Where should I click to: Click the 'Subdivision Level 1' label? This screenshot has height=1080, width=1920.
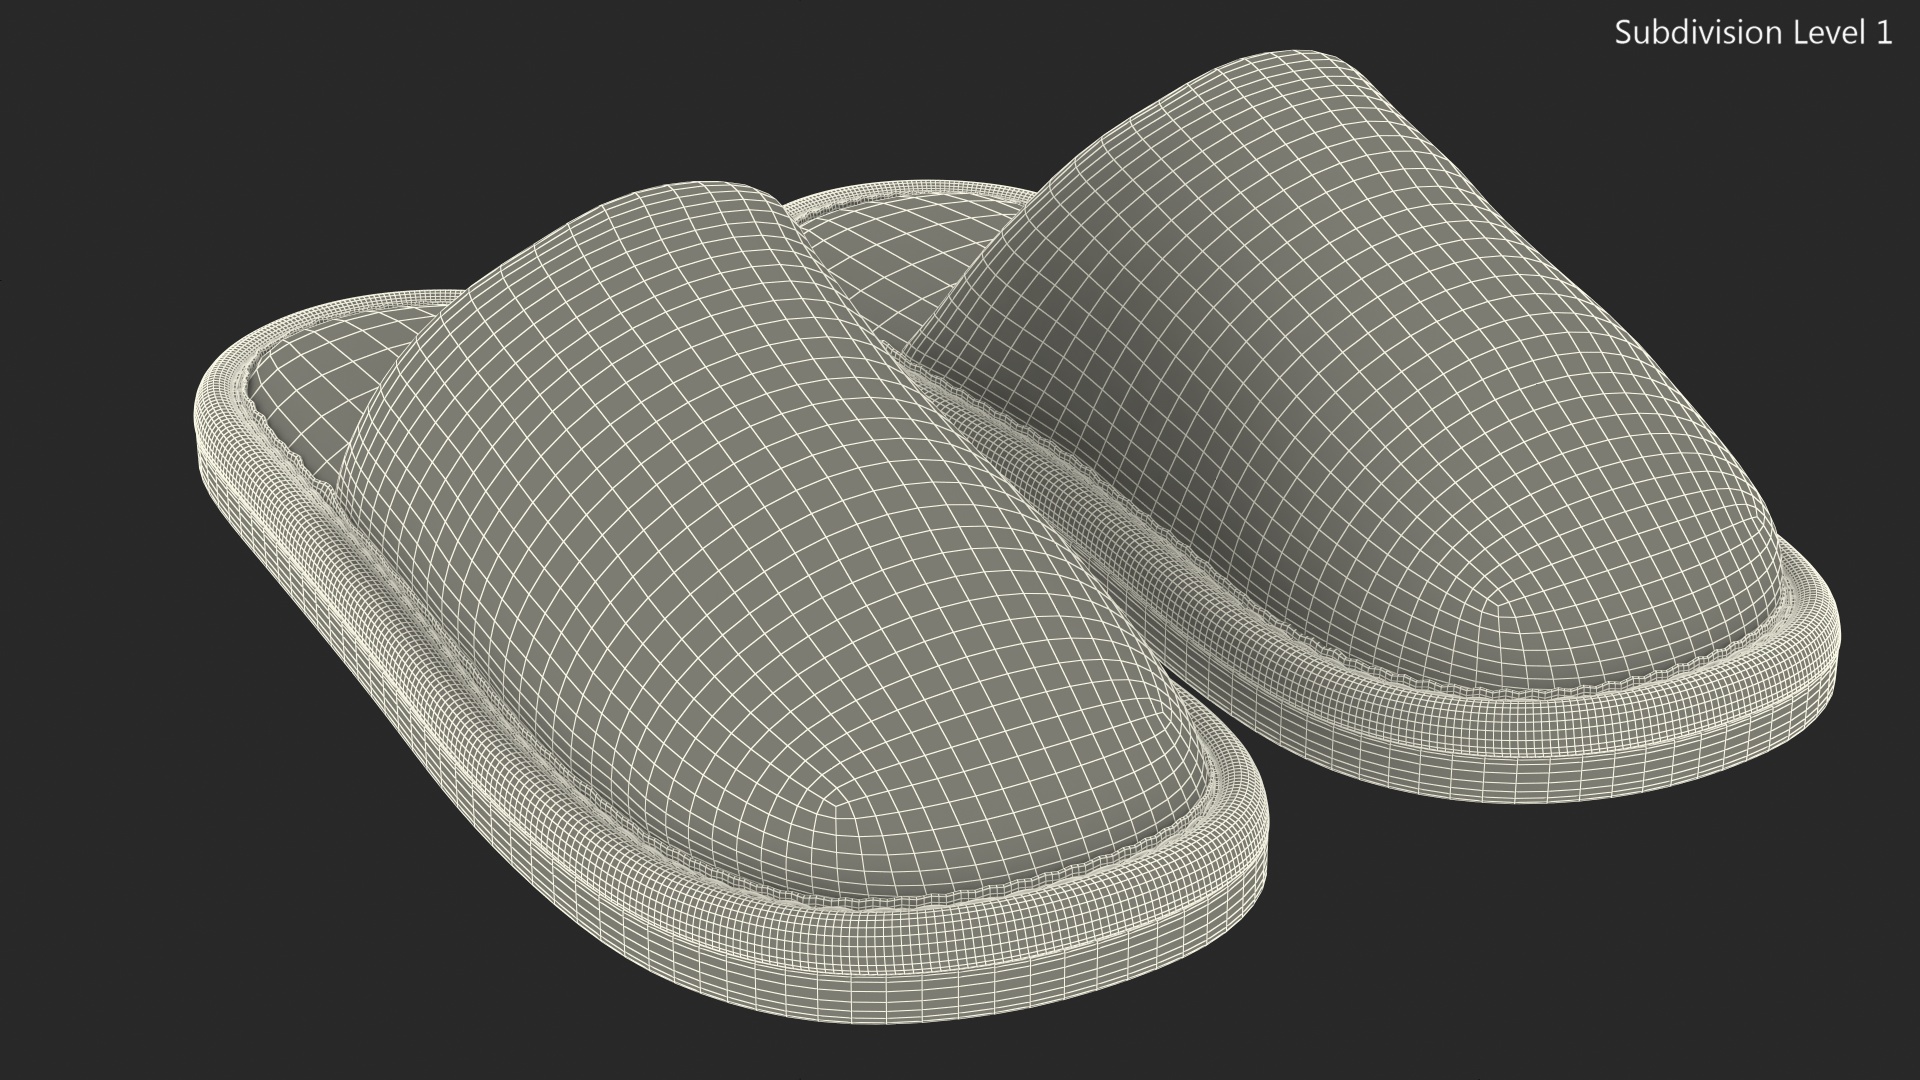coord(1754,33)
